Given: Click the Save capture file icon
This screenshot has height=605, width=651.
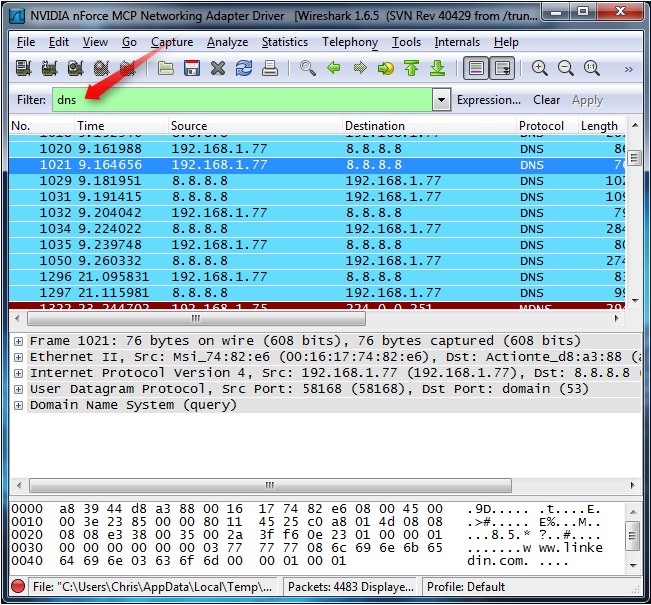Looking at the screenshot, I should 192,69.
